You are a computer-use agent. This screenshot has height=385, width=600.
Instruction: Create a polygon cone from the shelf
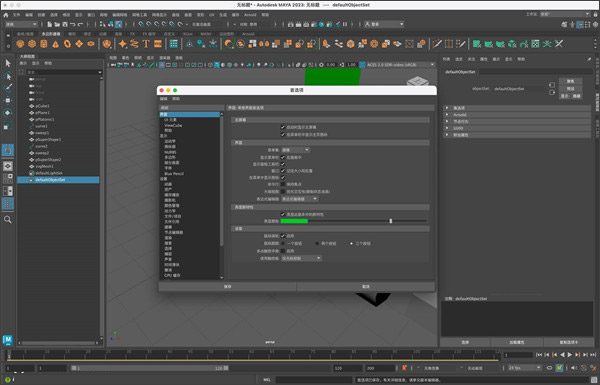point(55,44)
